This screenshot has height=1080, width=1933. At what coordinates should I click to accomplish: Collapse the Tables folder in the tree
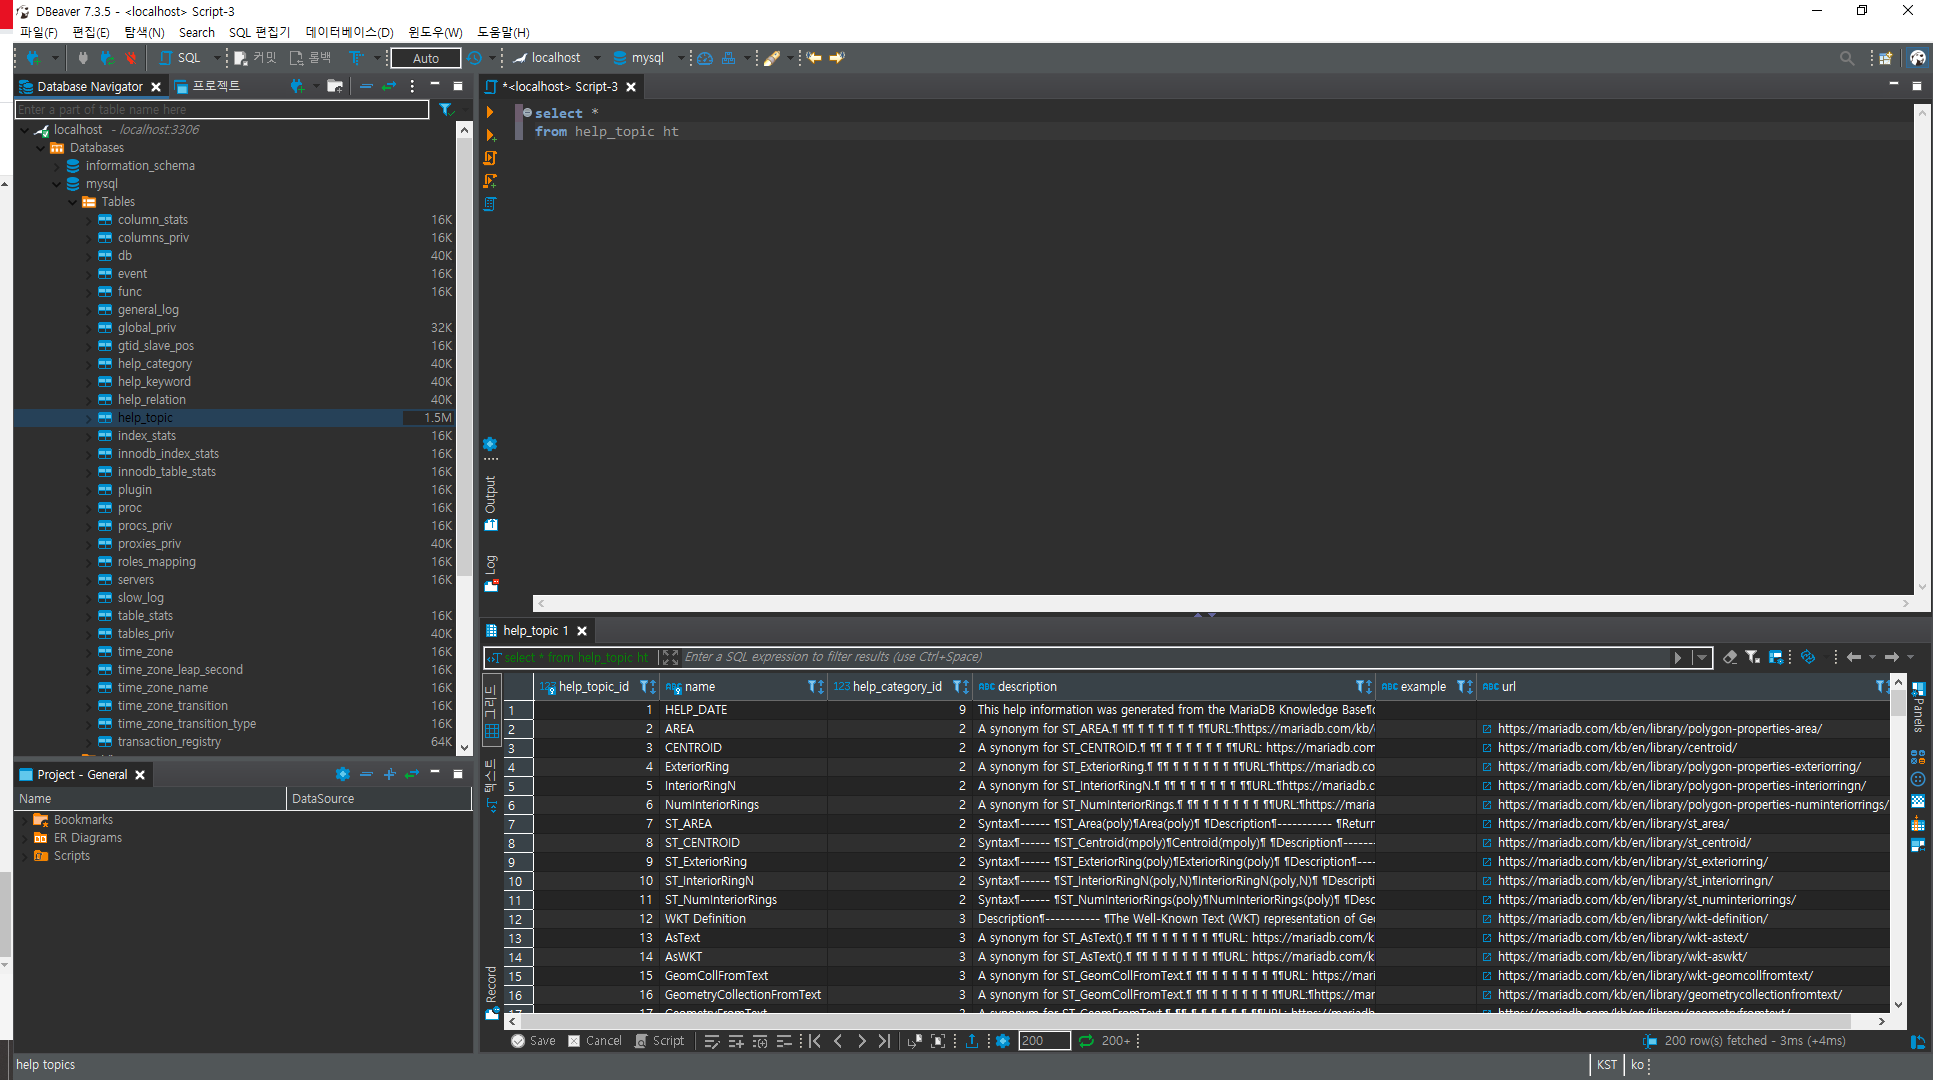(x=72, y=202)
